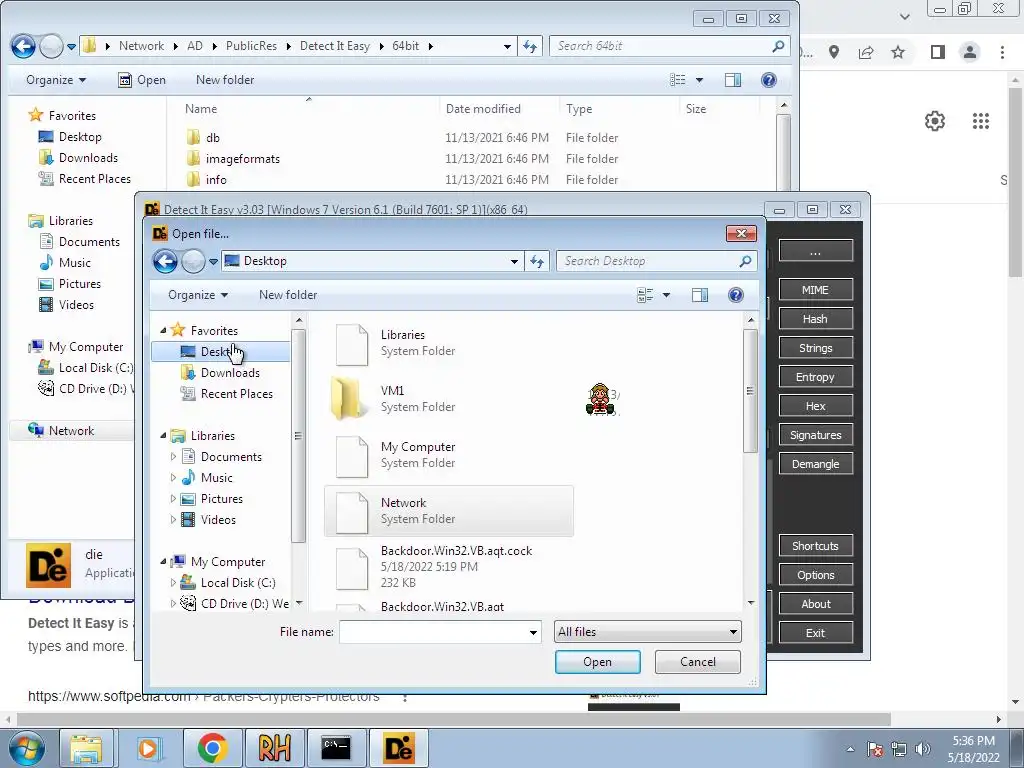This screenshot has width=1024, height=768.
Task: Click Shortcuts button in Detect It Easy
Action: pyautogui.click(x=816, y=546)
